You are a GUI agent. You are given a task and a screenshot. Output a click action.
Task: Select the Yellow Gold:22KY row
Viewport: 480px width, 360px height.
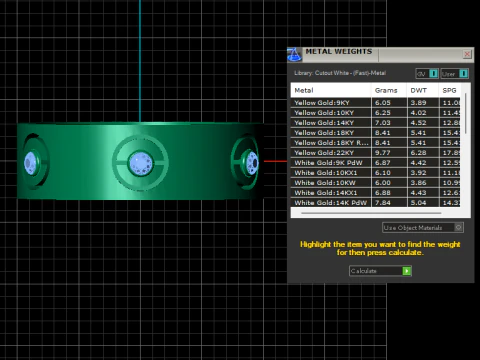[x=376, y=153]
